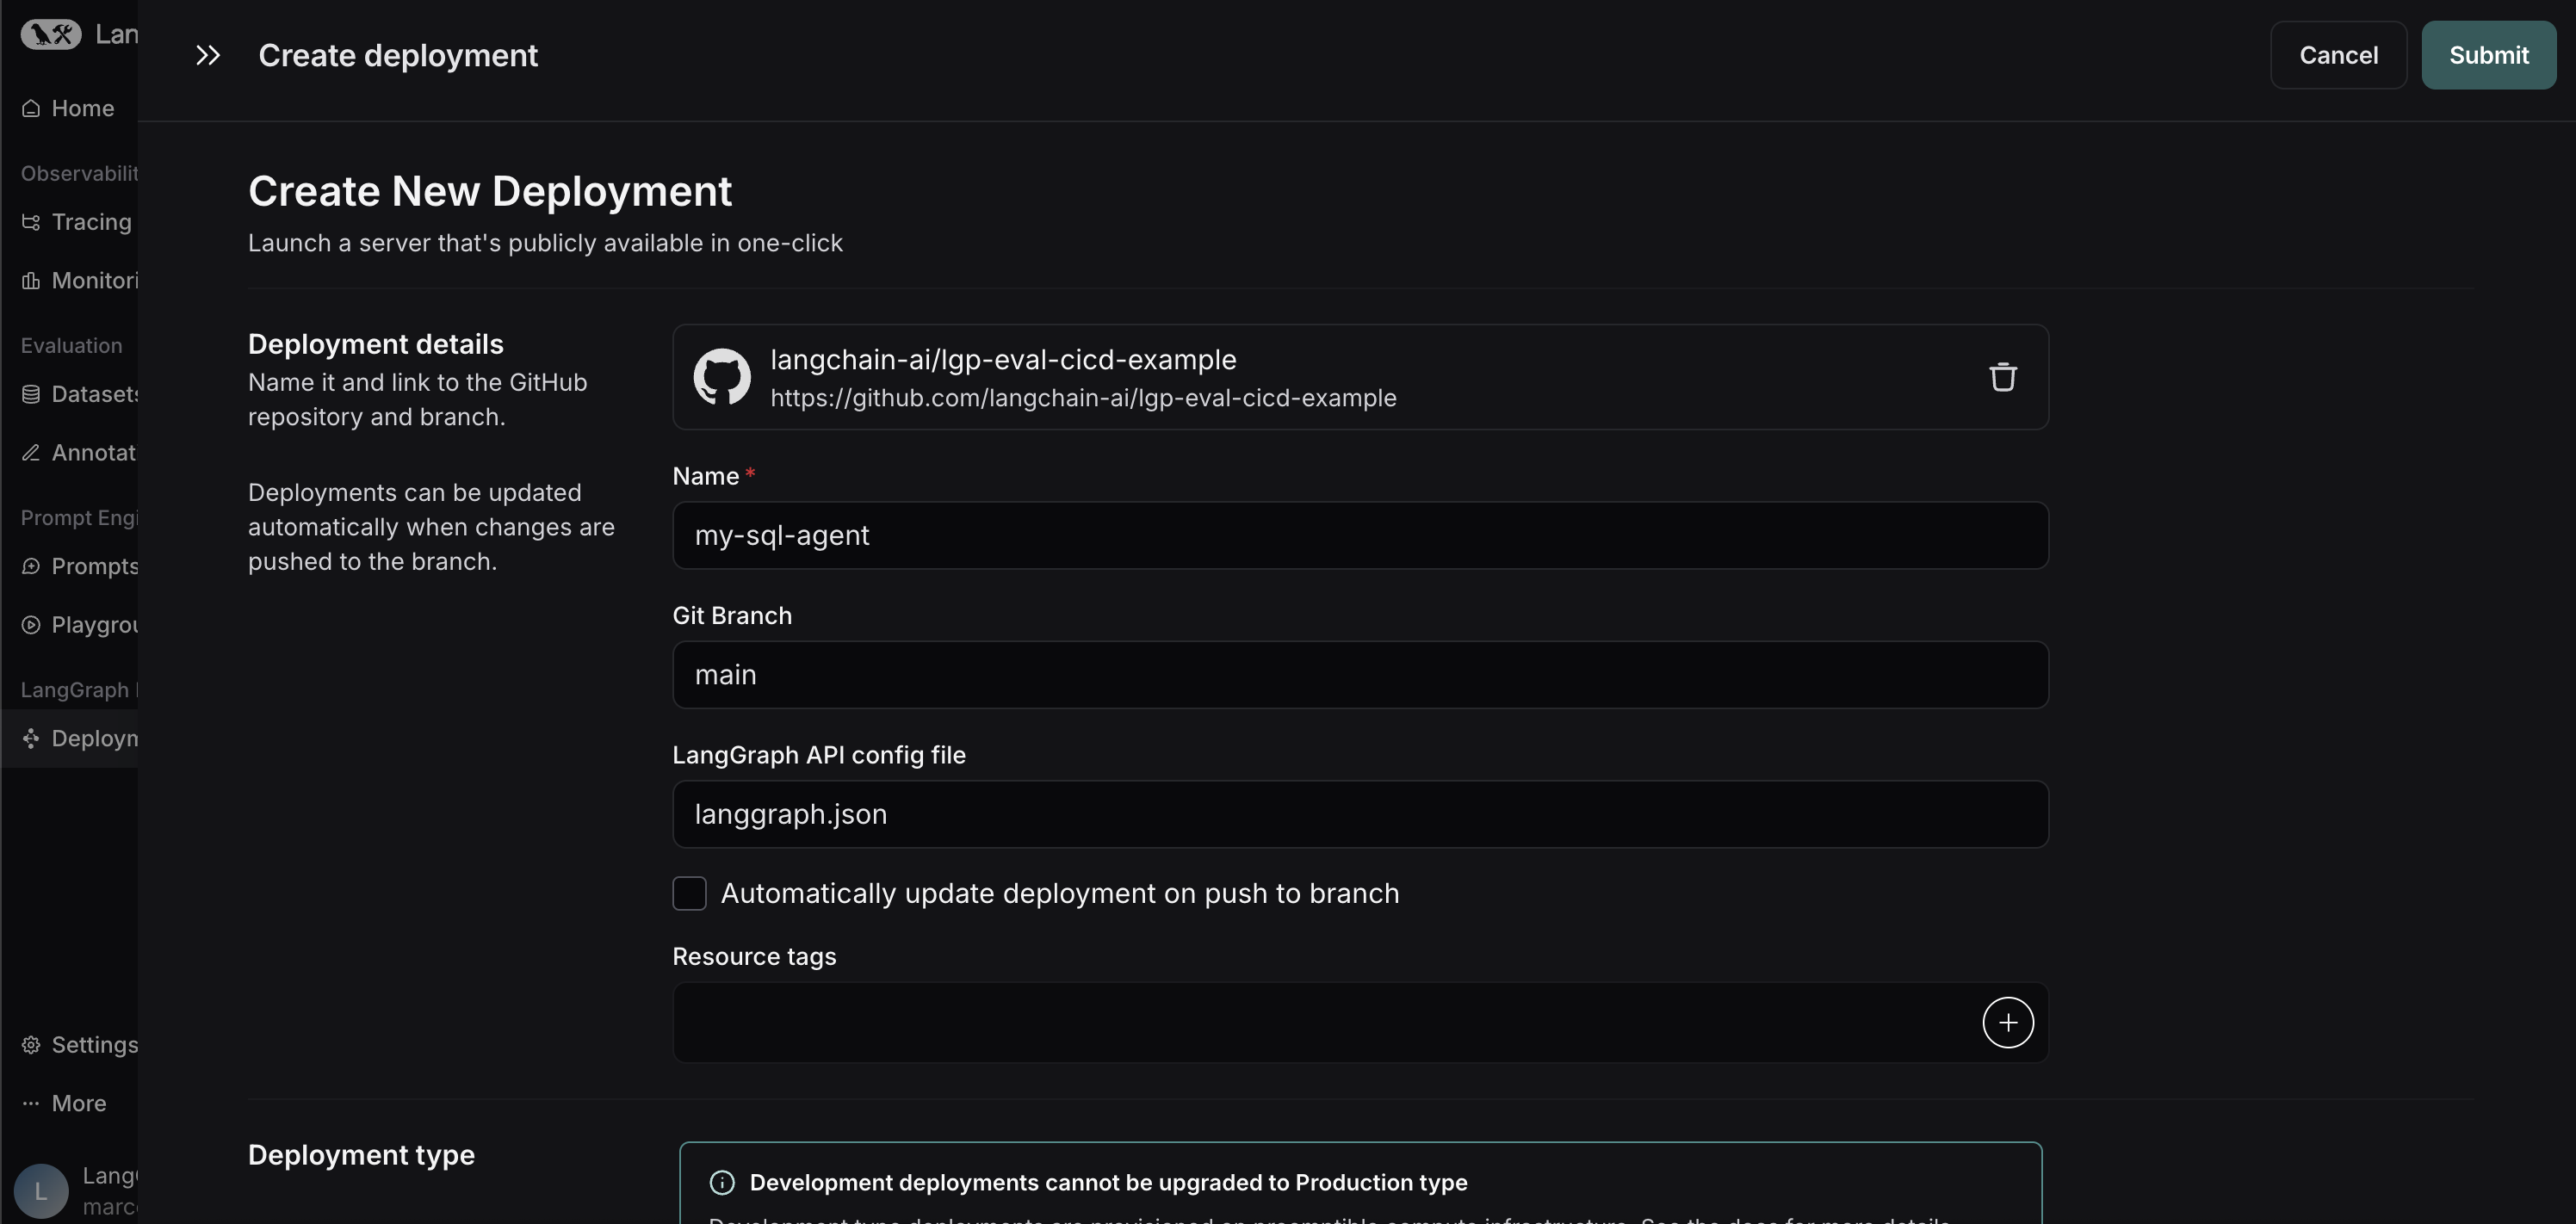Screen dimensions: 2576x1224
Task: Enable automatic update on push checkbox
Action: [689, 893]
